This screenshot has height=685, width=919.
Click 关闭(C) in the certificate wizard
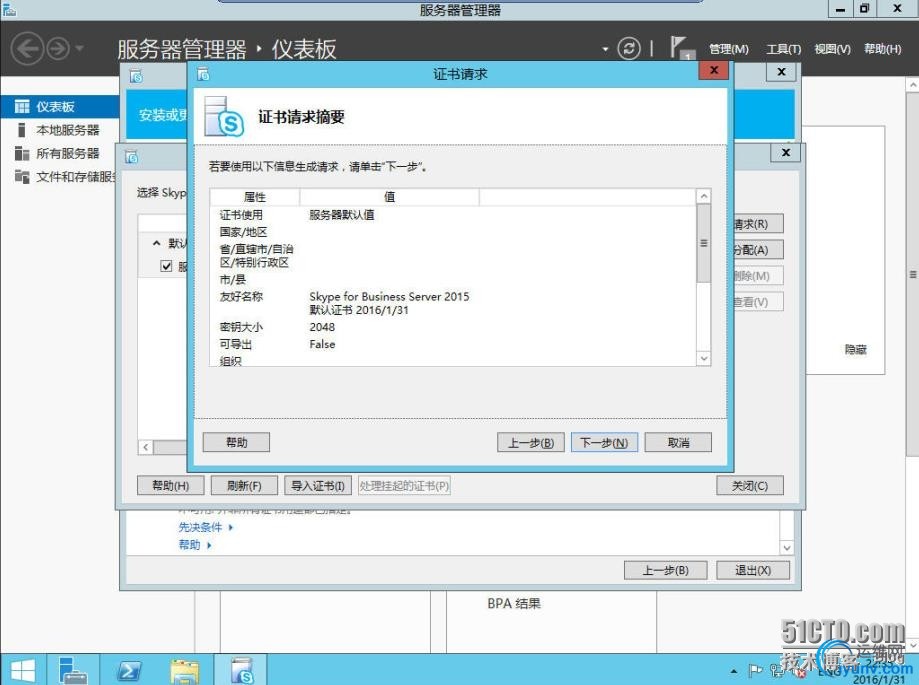(750, 486)
